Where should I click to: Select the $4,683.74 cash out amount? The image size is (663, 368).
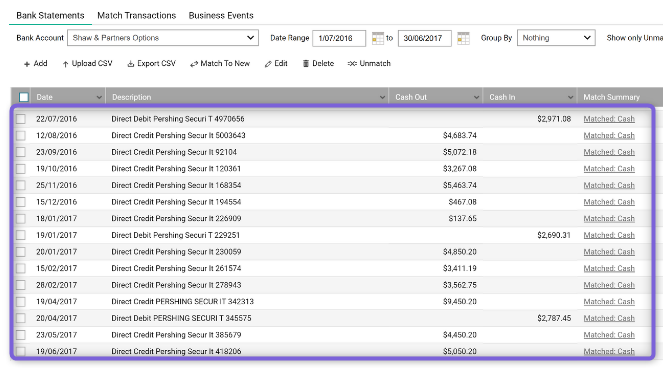[460, 136]
